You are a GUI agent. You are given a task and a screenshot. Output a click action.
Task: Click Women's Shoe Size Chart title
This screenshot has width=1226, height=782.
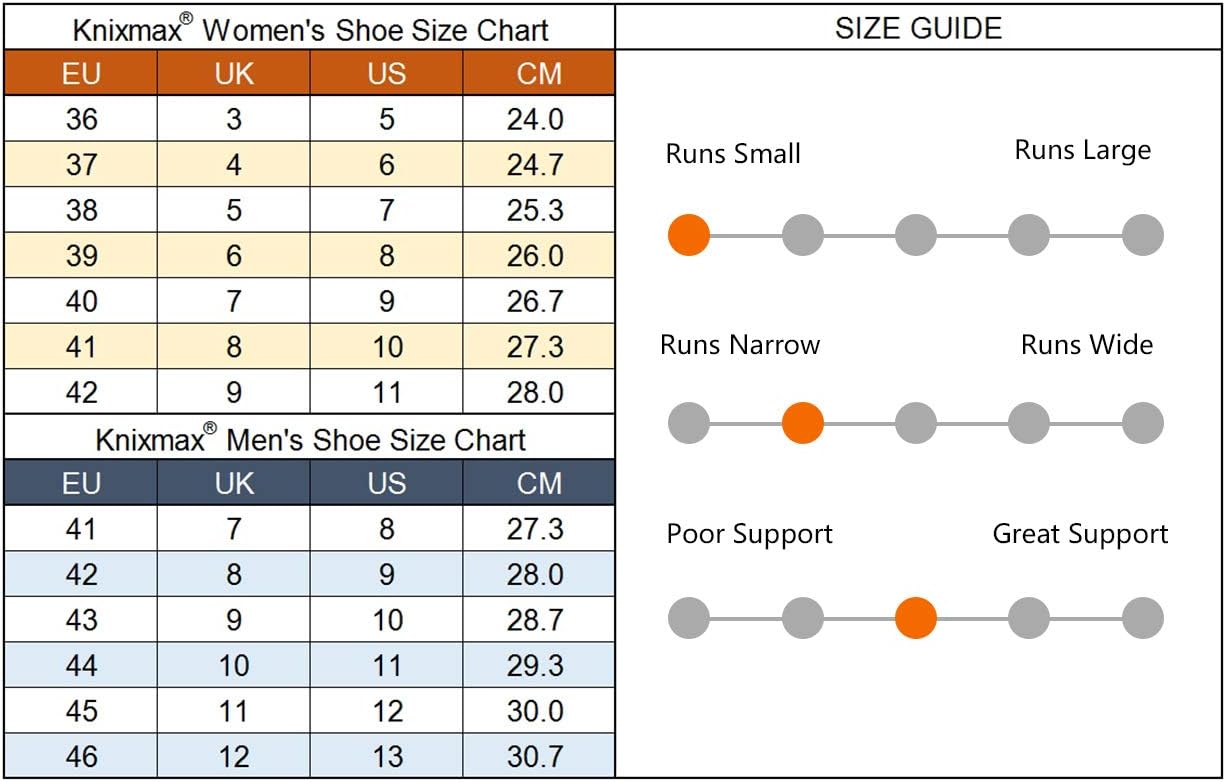click(x=310, y=29)
